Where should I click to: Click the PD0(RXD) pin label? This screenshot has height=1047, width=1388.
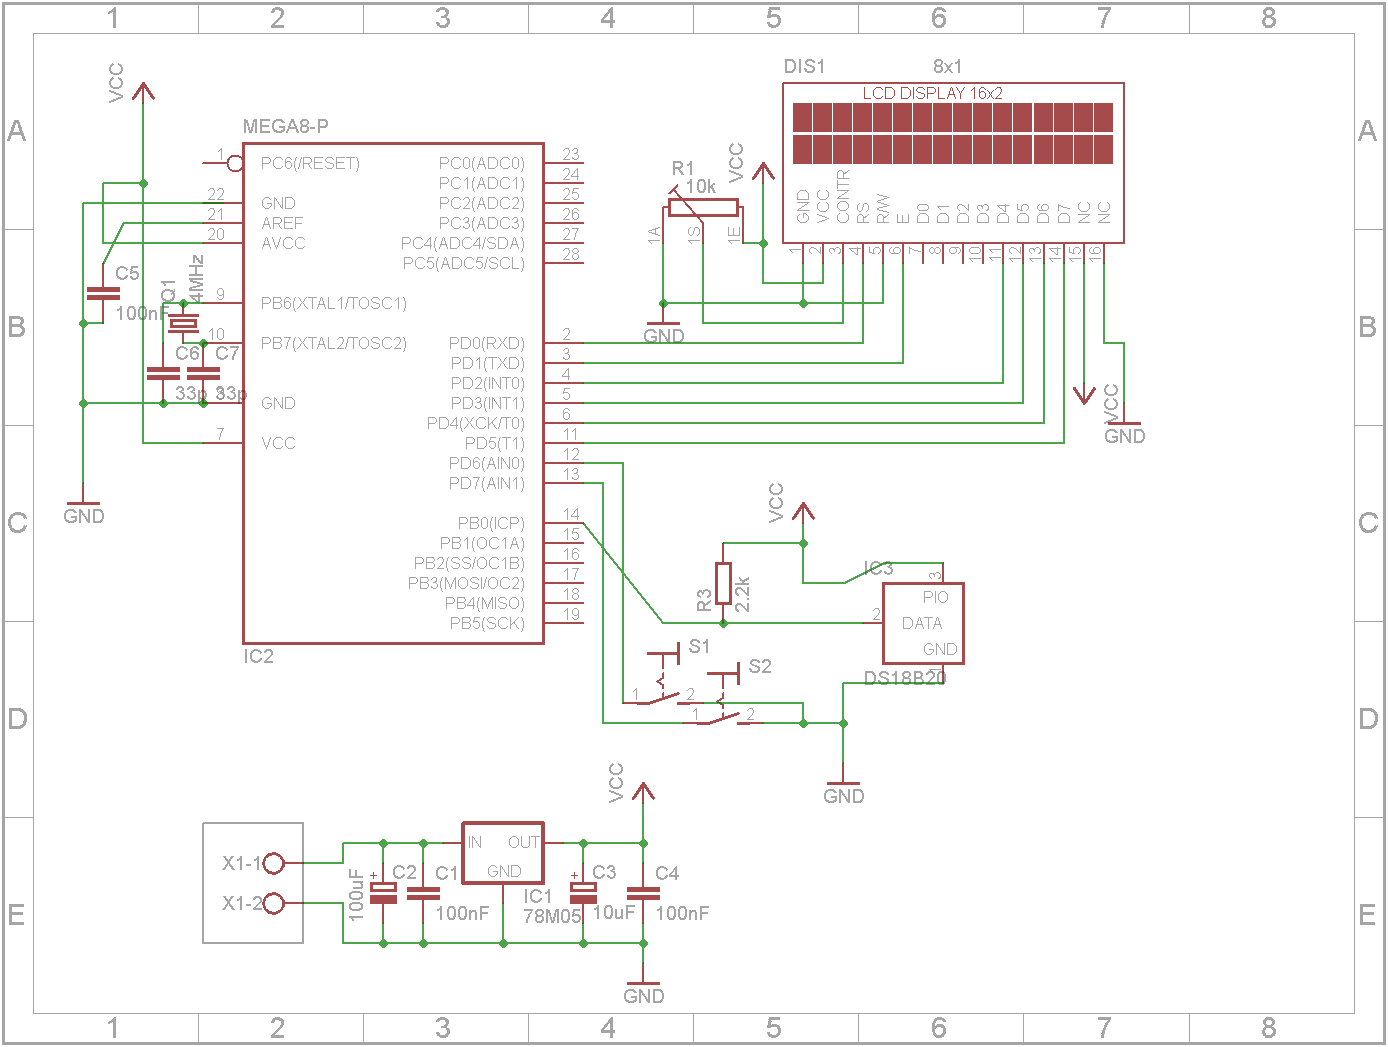tap(487, 343)
